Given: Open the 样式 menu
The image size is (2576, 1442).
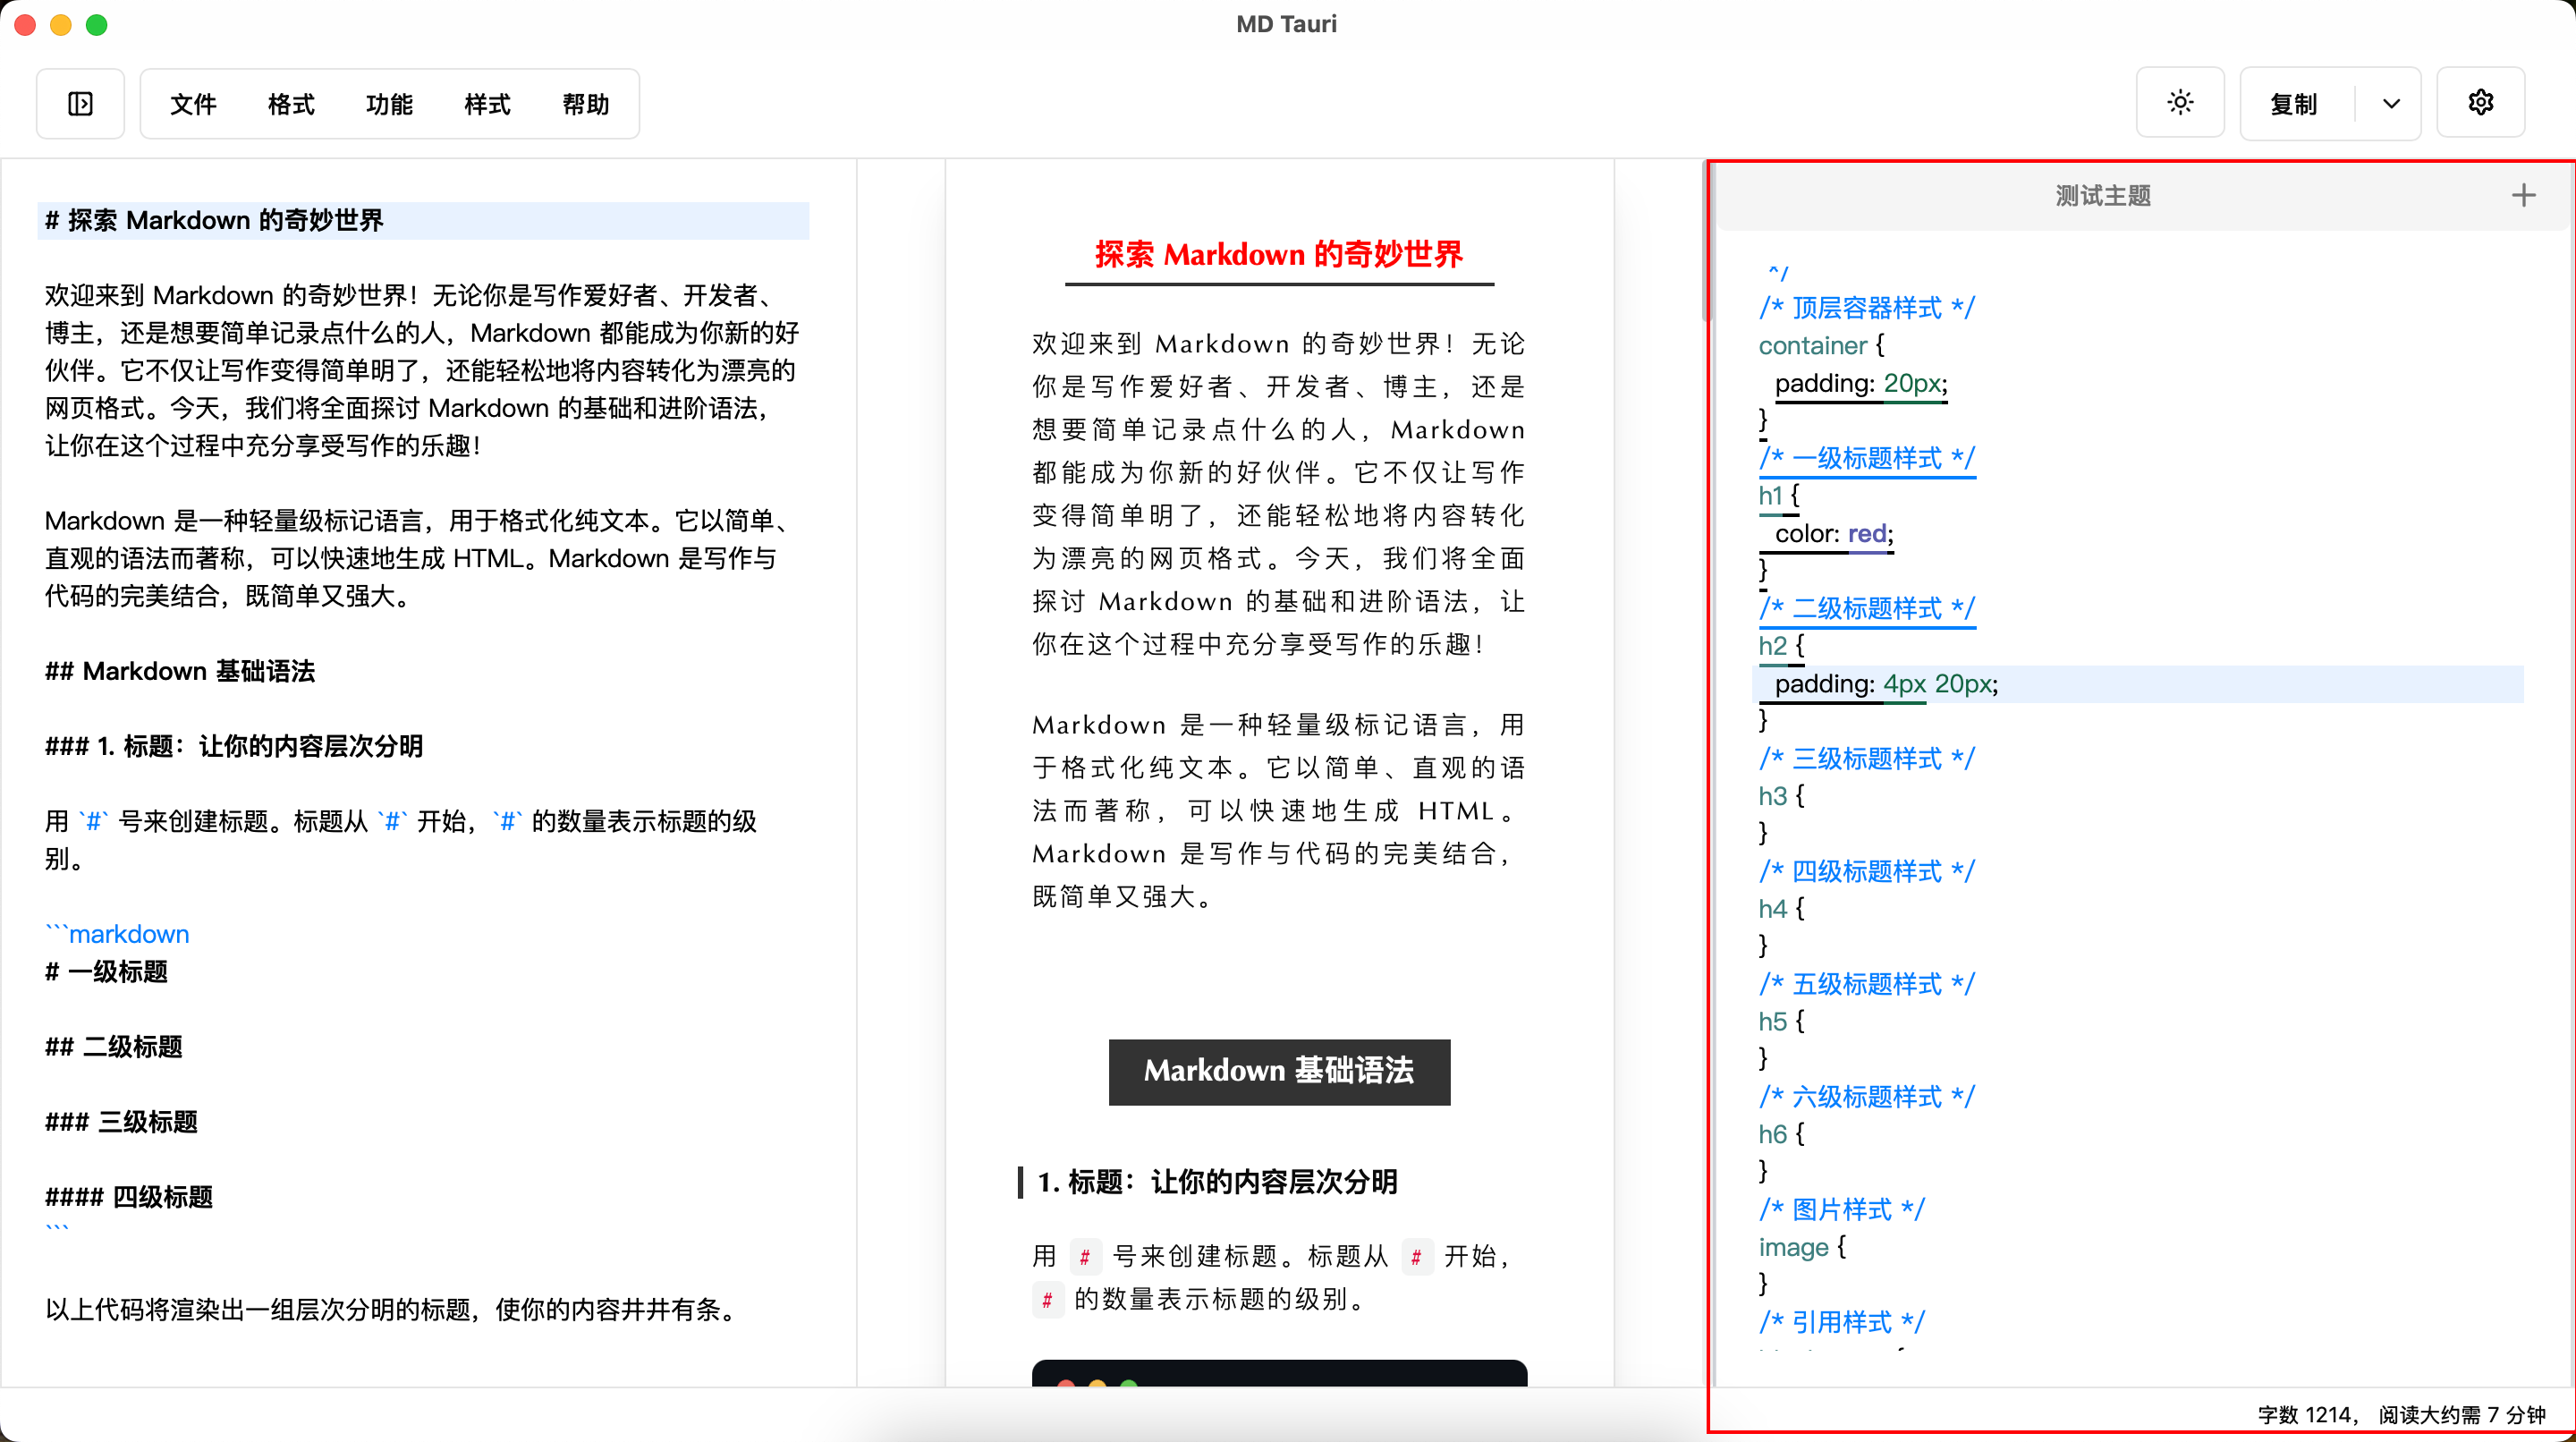Looking at the screenshot, I should (487, 104).
